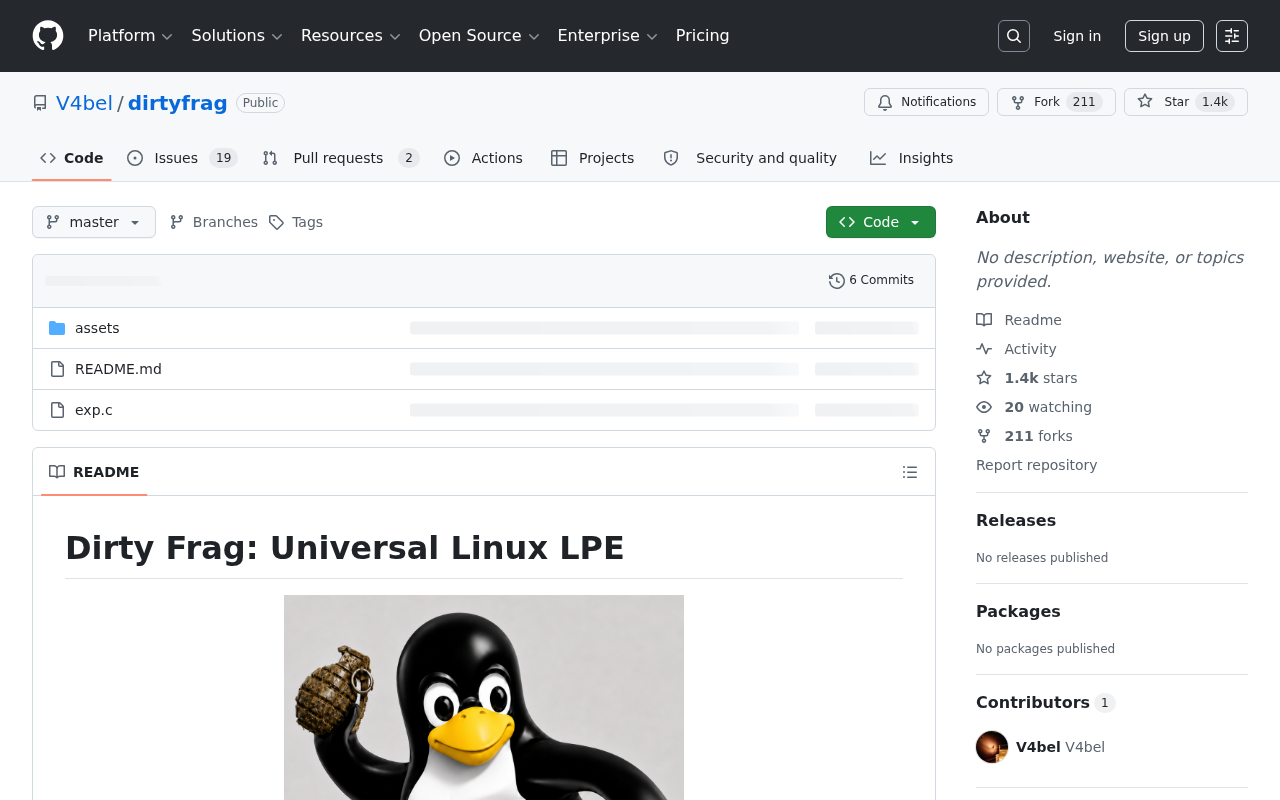Click 1.4k stars link
The height and width of the screenshot is (800, 1280).
pos(1041,378)
